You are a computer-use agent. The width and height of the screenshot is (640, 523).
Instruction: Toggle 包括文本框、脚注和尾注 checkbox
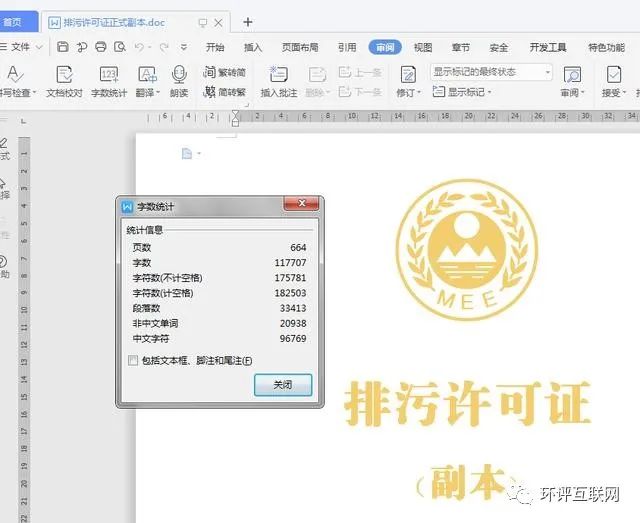pyautogui.click(x=133, y=360)
